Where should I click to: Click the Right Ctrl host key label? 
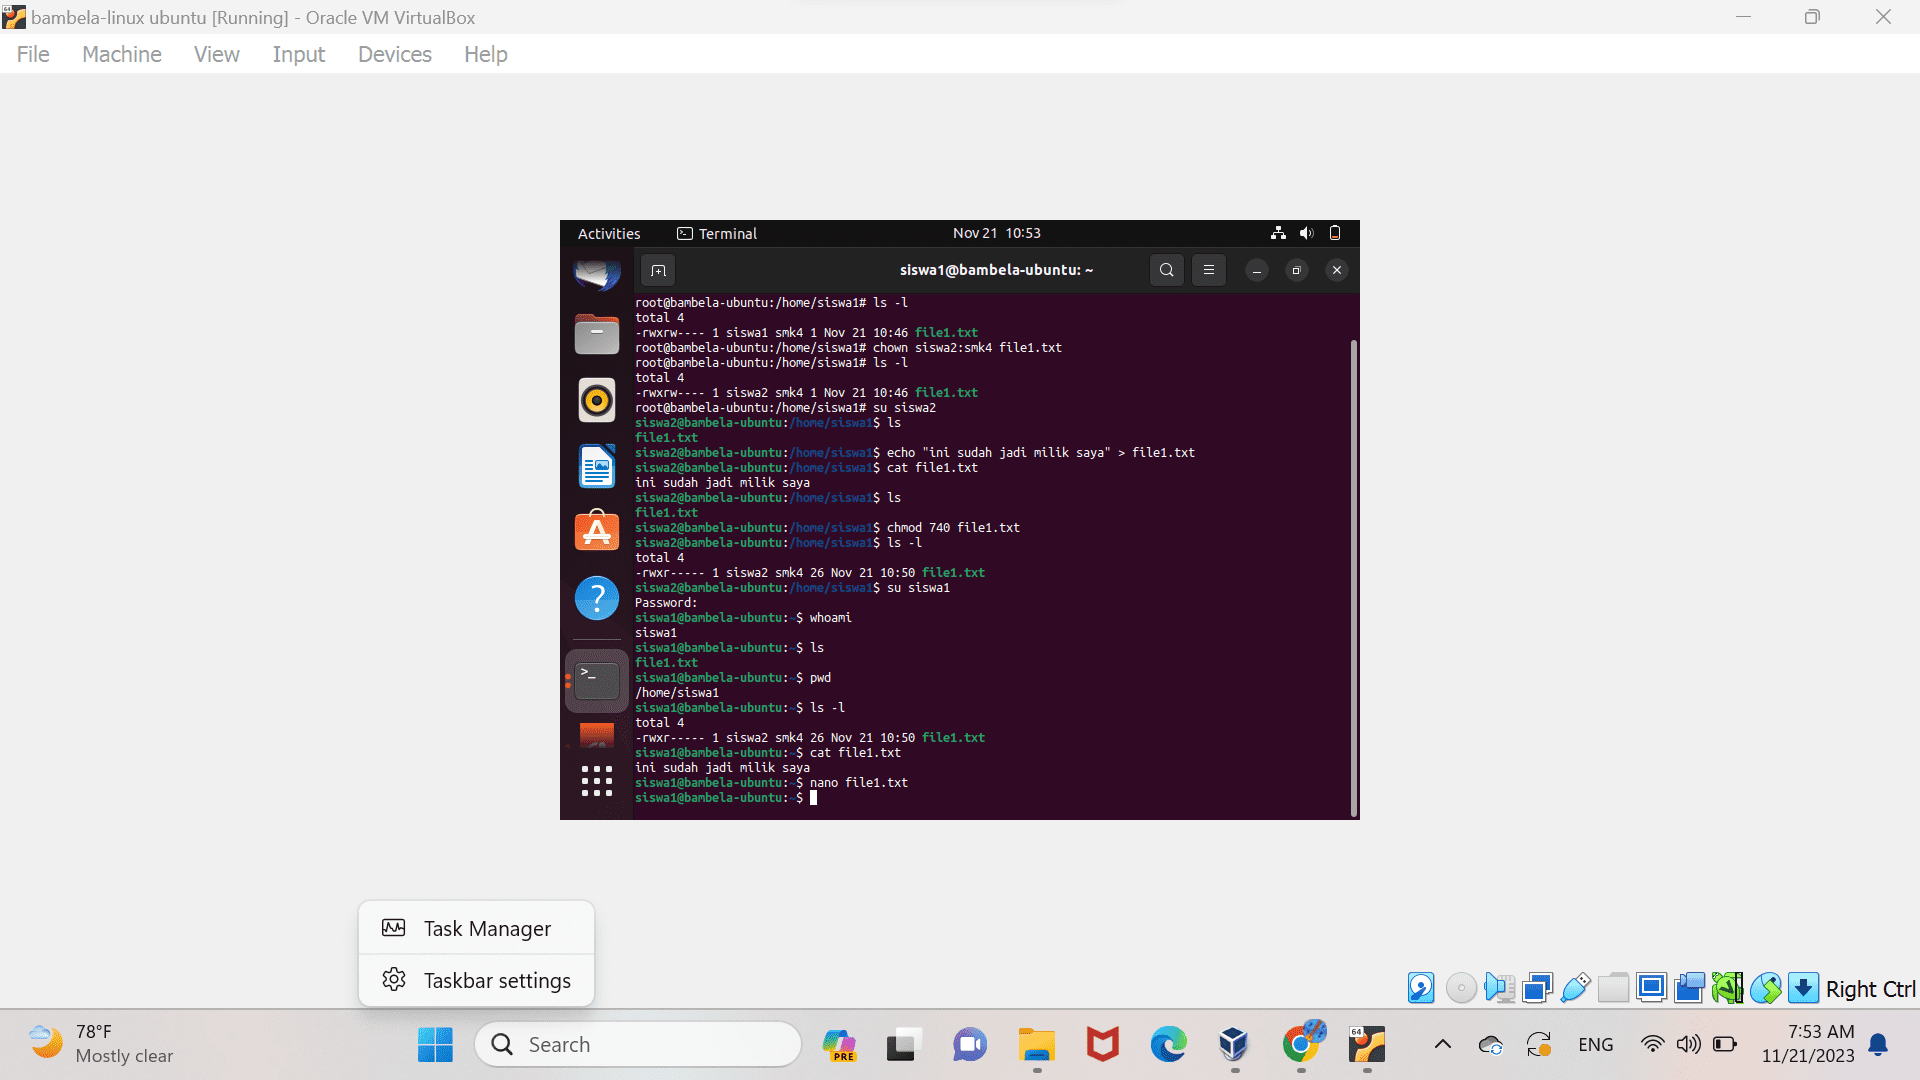(x=1870, y=989)
